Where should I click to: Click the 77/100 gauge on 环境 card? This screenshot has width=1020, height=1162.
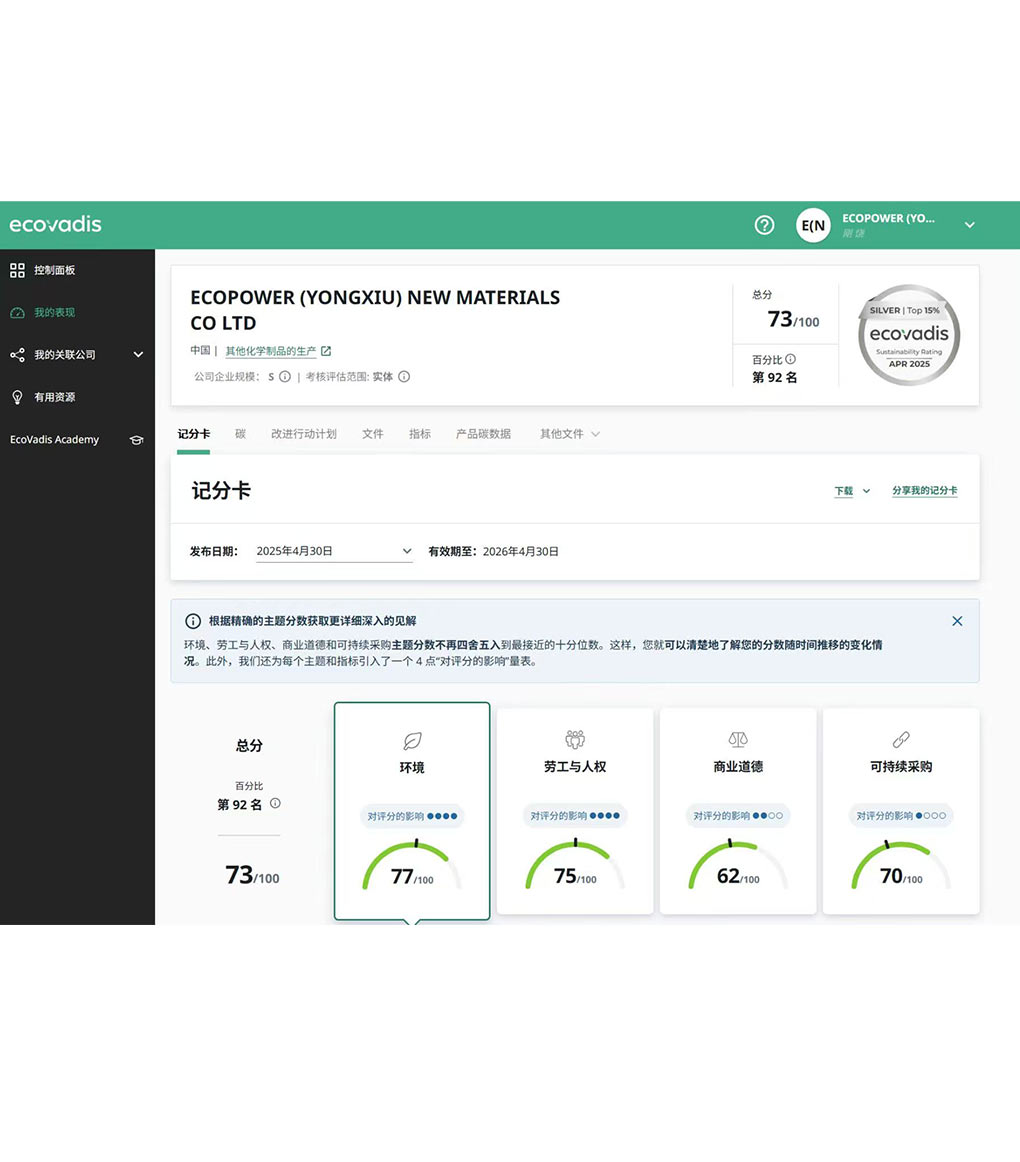[412, 865]
